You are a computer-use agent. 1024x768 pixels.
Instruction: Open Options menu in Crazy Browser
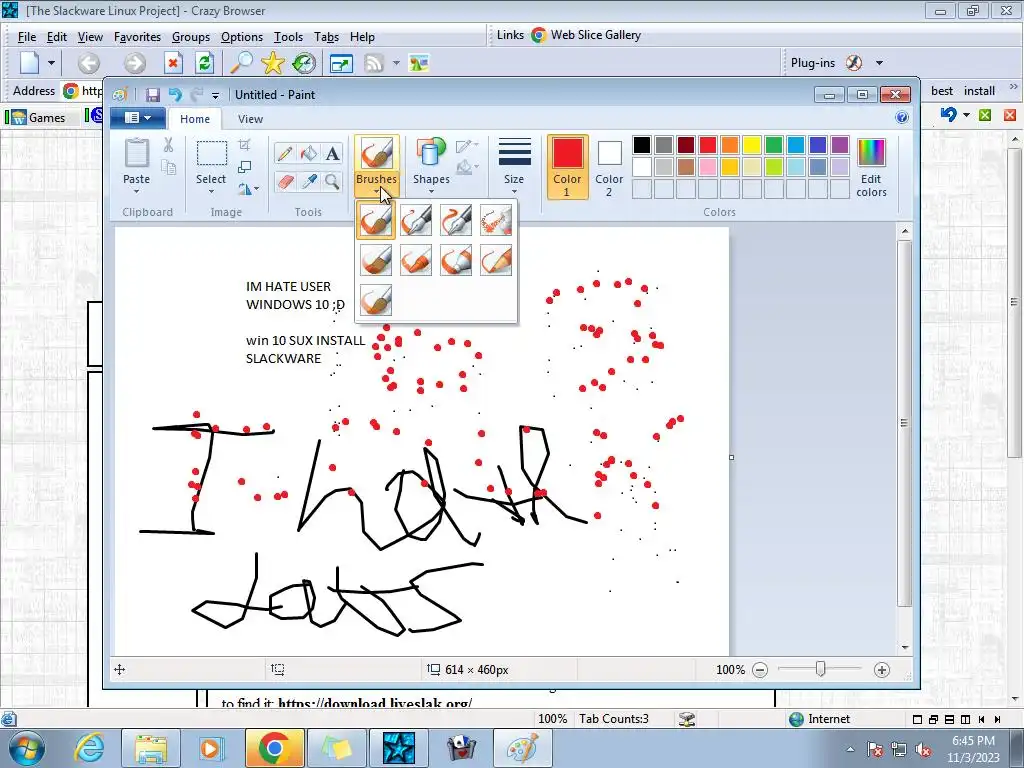tap(242, 37)
